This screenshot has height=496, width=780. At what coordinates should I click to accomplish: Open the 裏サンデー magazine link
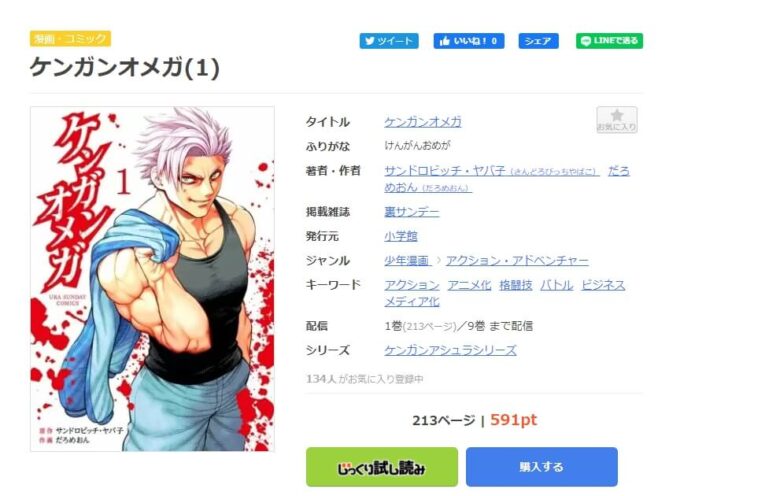click(x=411, y=212)
